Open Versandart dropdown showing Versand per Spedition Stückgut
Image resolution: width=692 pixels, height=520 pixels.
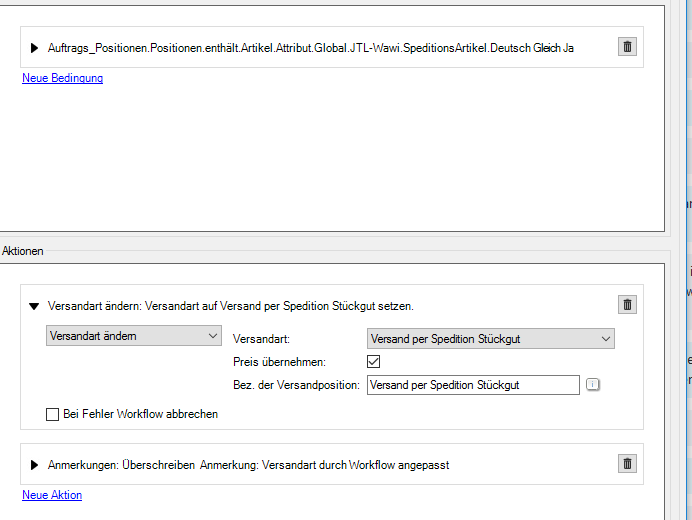(490, 339)
